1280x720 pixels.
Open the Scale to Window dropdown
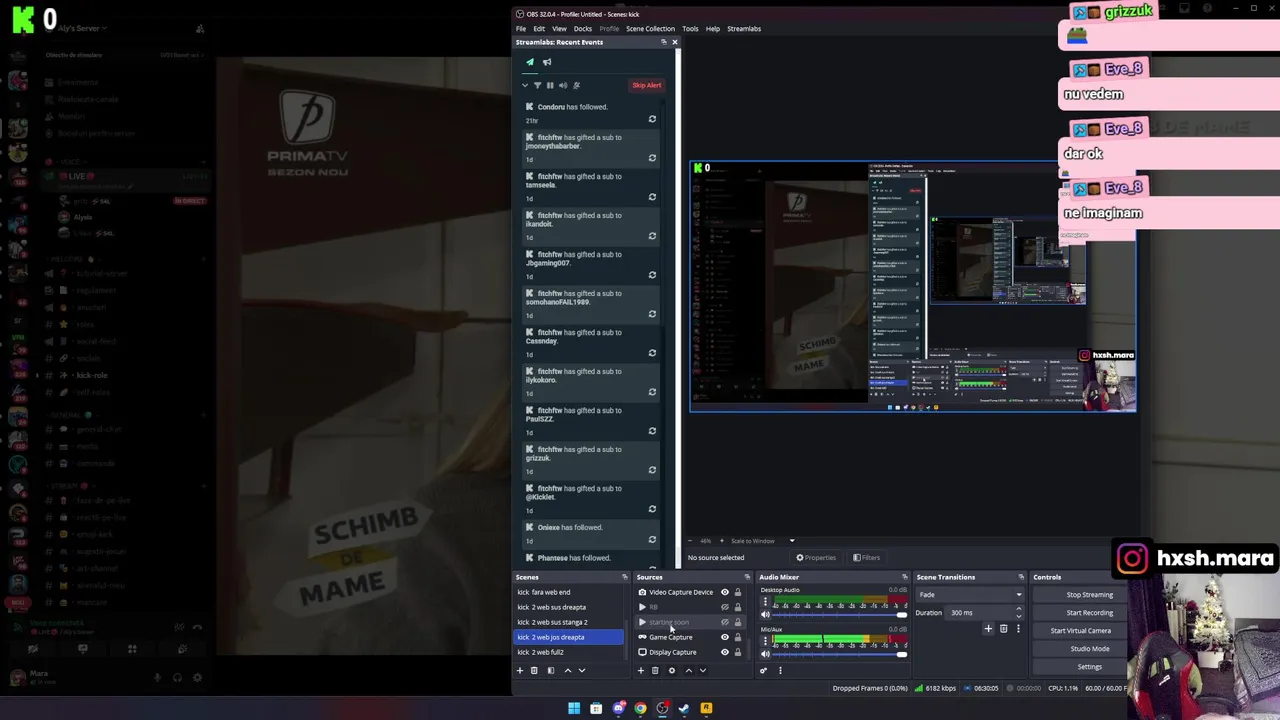[762, 541]
